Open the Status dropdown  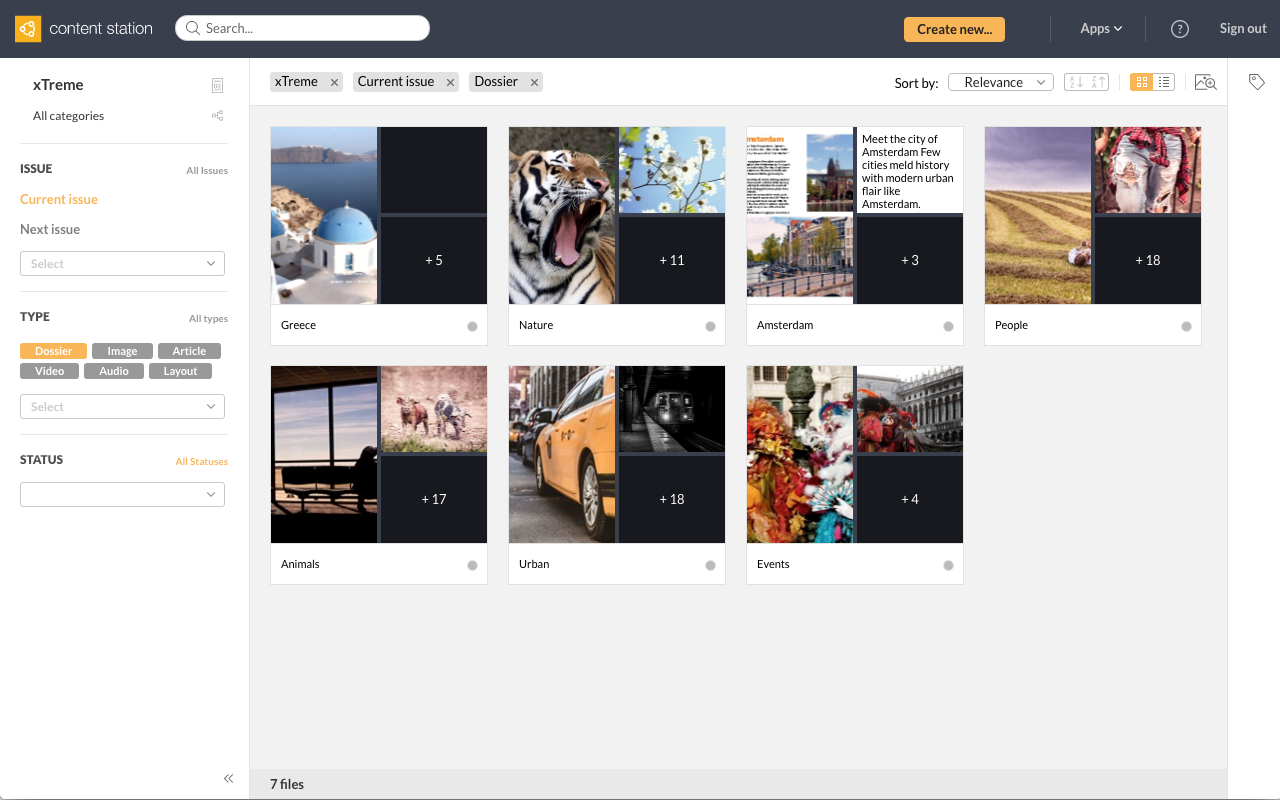coord(122,494)
